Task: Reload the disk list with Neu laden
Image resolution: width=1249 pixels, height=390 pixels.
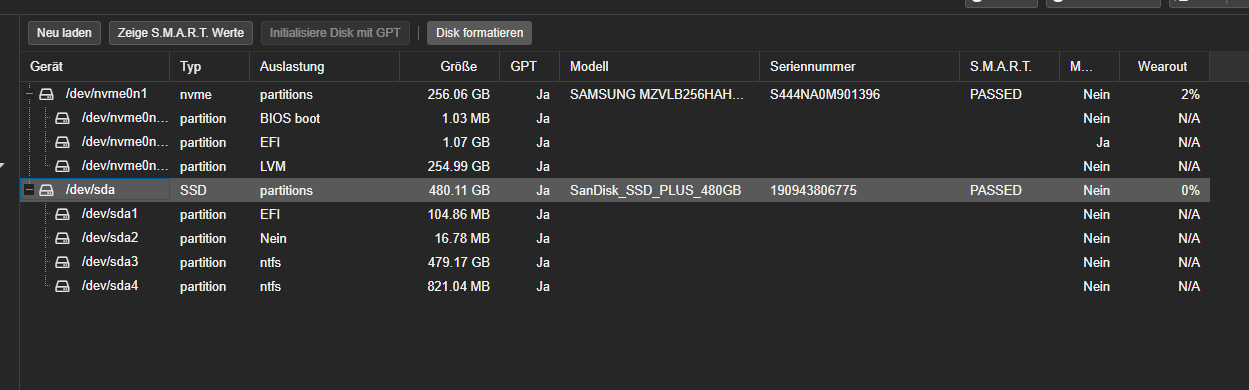Action: [x=64, y=33]
